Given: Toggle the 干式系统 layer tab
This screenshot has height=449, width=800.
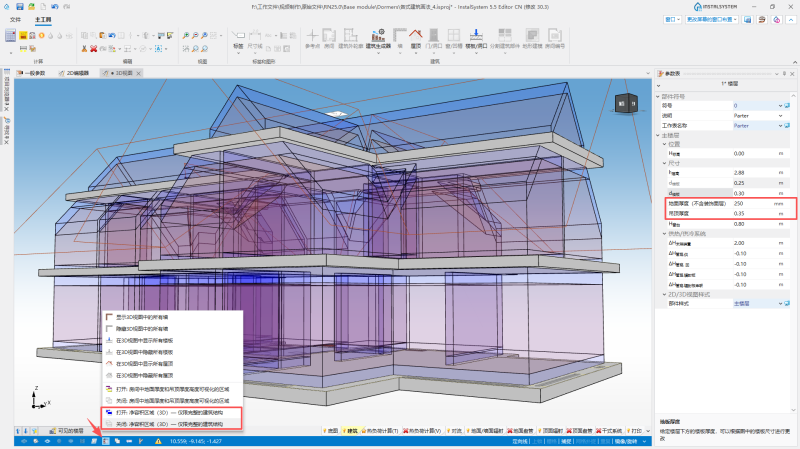Looking at the screenshot, I should click(x=609, y=431).
